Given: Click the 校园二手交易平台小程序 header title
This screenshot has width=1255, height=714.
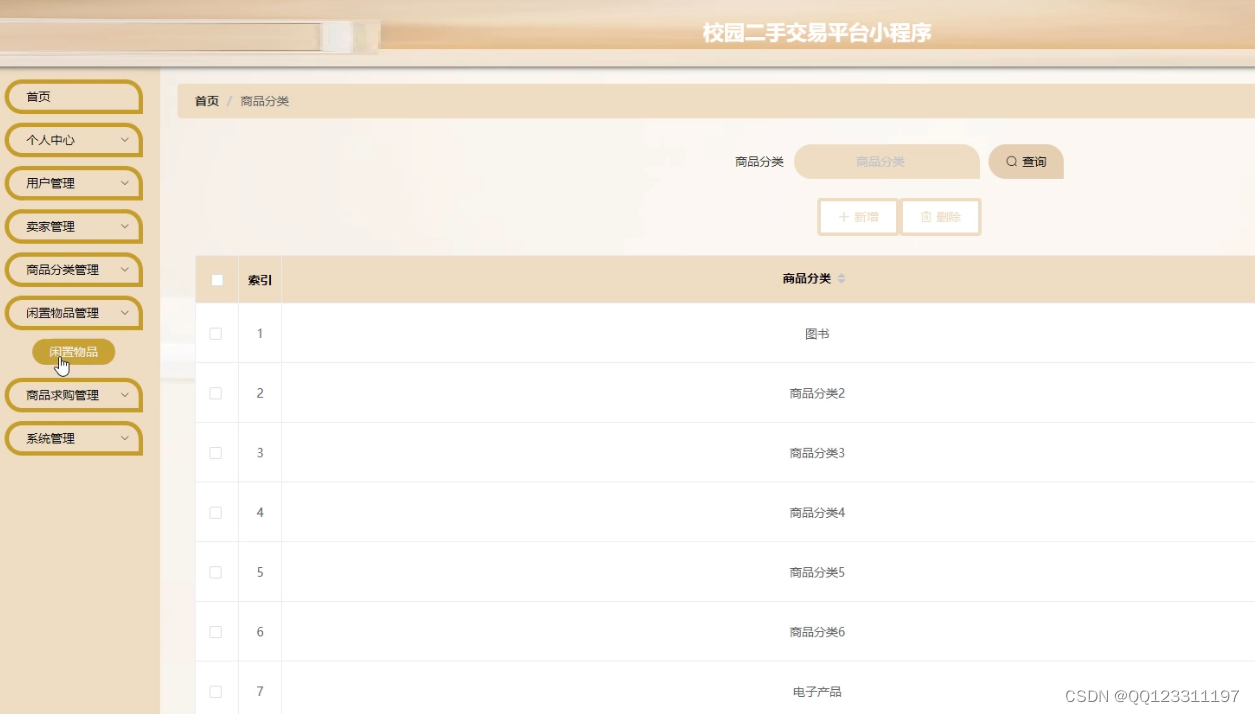Looking at the screenshot, I should coord(817,33).
